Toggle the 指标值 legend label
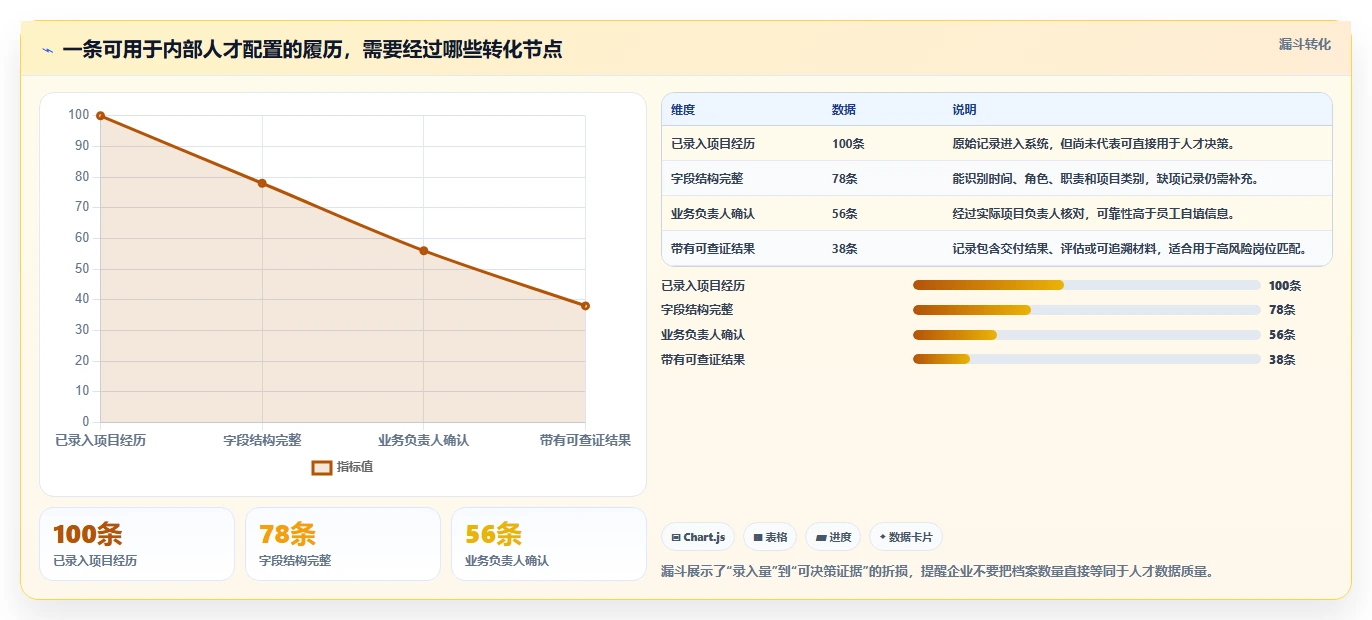 click(x=355, y=467)
